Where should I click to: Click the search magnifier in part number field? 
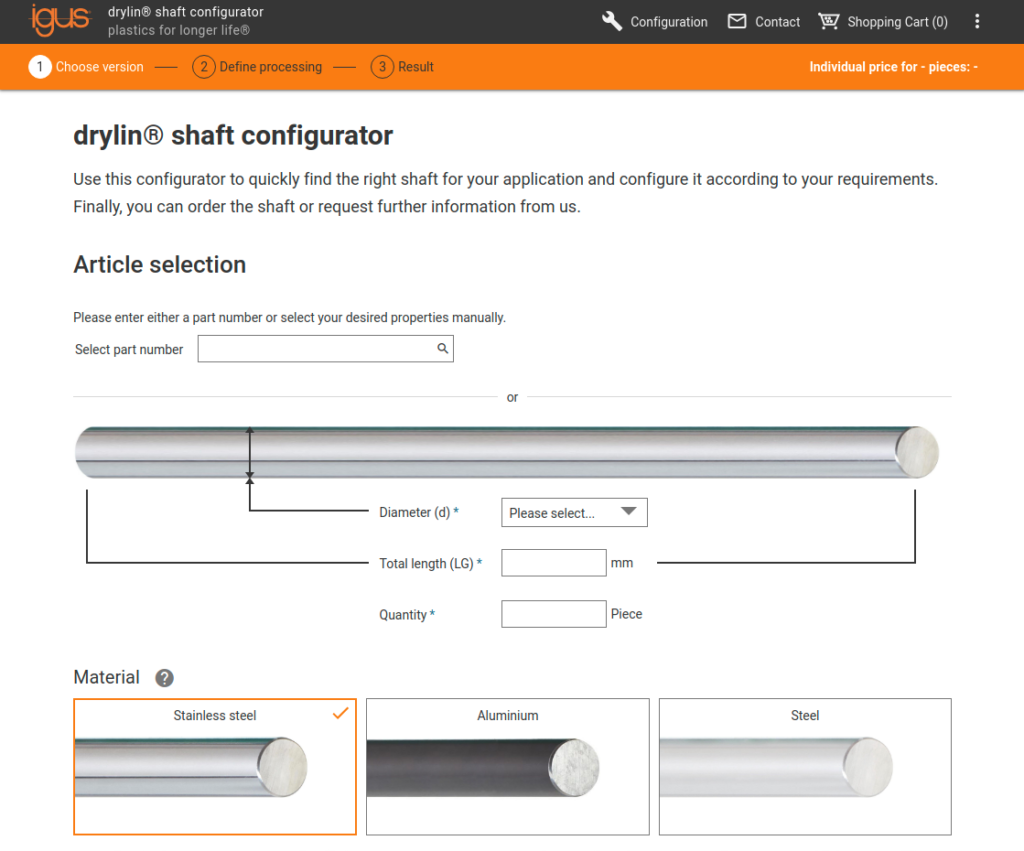(442, 349)
